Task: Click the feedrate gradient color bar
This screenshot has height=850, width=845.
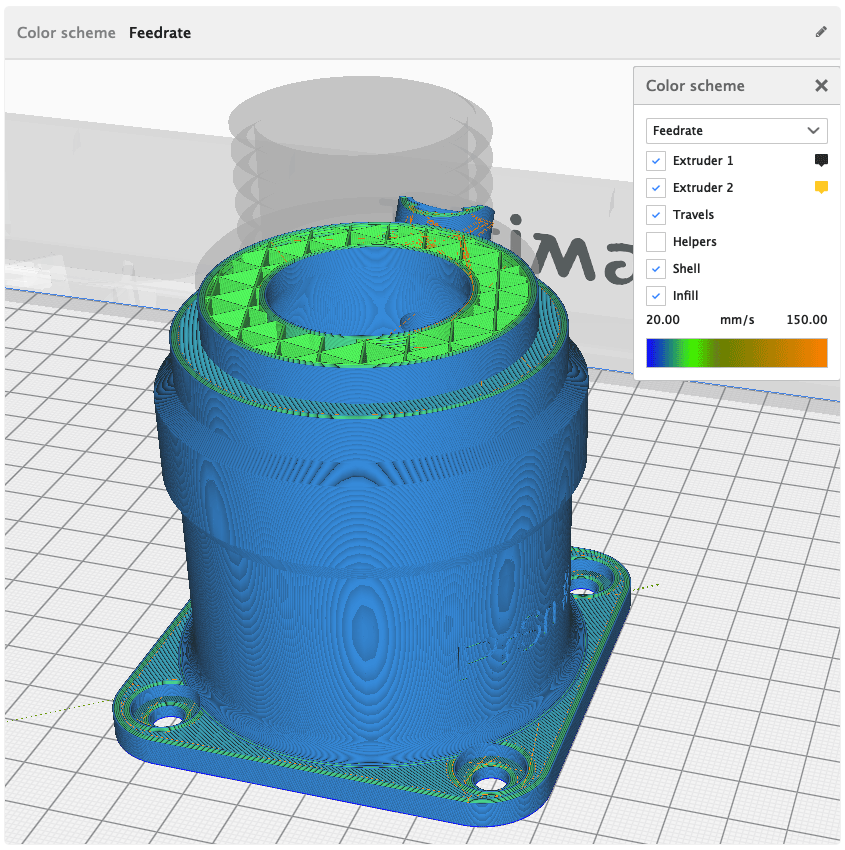Action: coord(736,352)
